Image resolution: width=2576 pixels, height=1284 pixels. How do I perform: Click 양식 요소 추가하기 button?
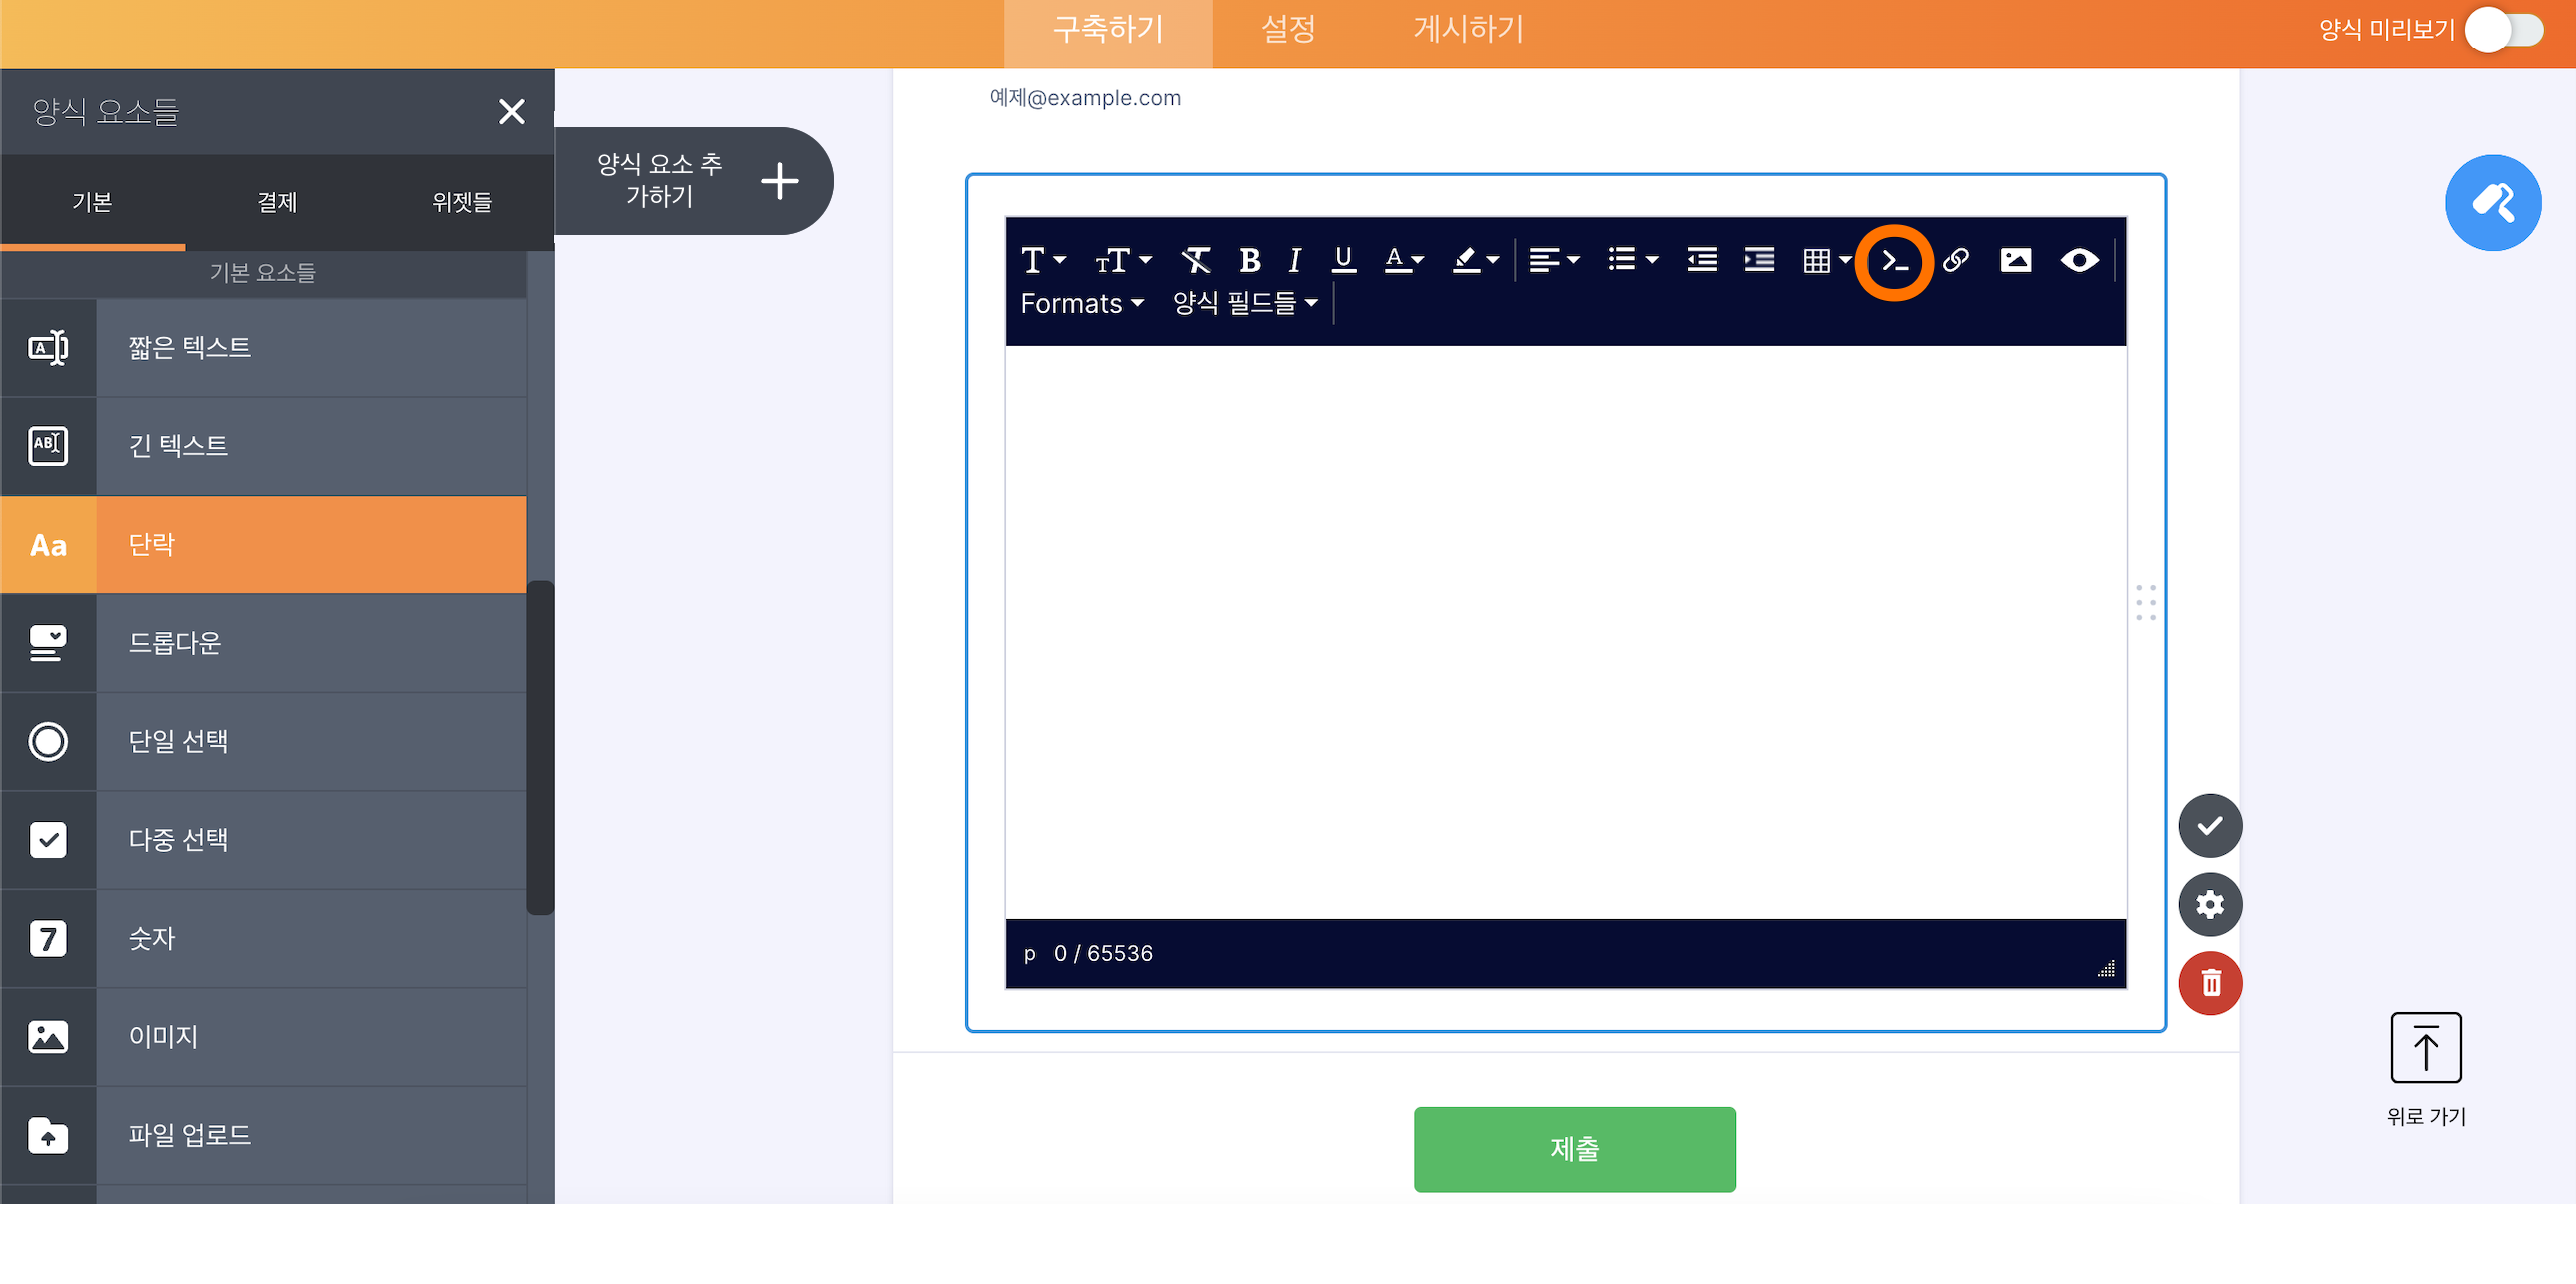tap(693, 181)
